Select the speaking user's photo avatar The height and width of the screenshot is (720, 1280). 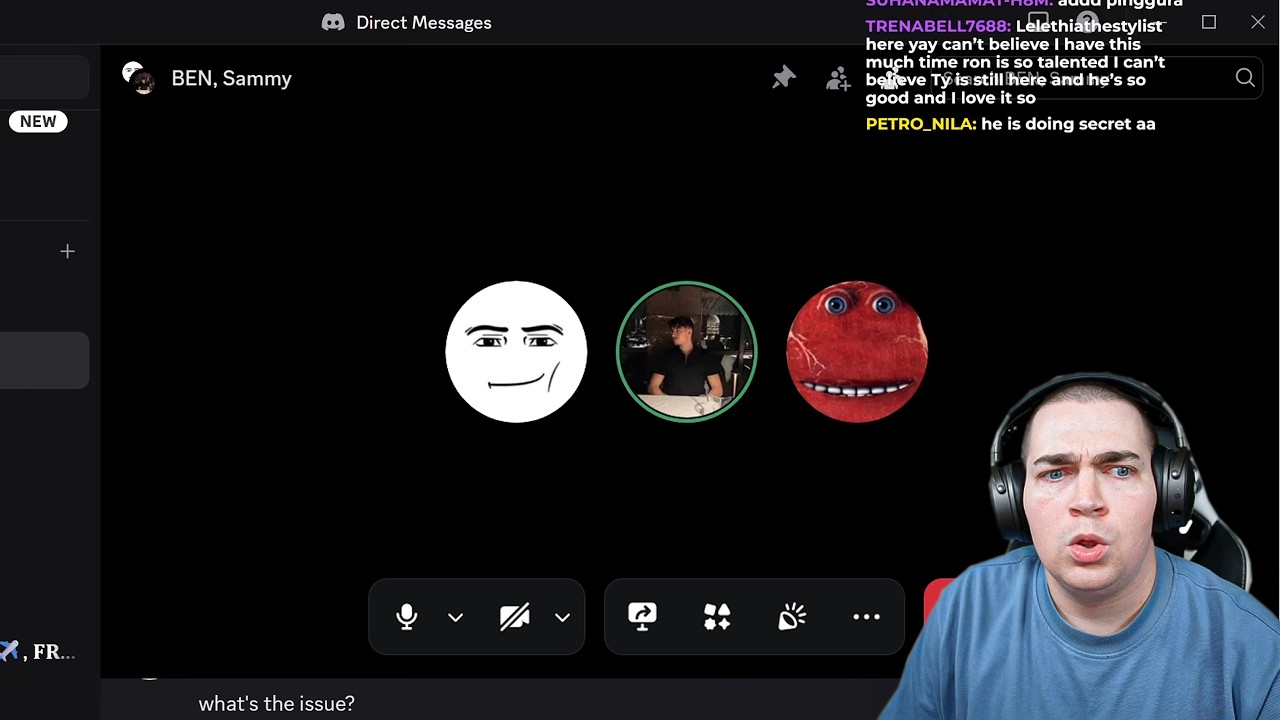coord(686,351)
